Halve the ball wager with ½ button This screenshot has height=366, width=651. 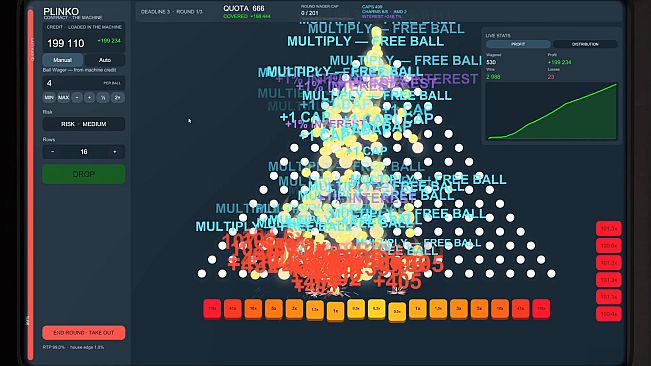coord(103,98)
